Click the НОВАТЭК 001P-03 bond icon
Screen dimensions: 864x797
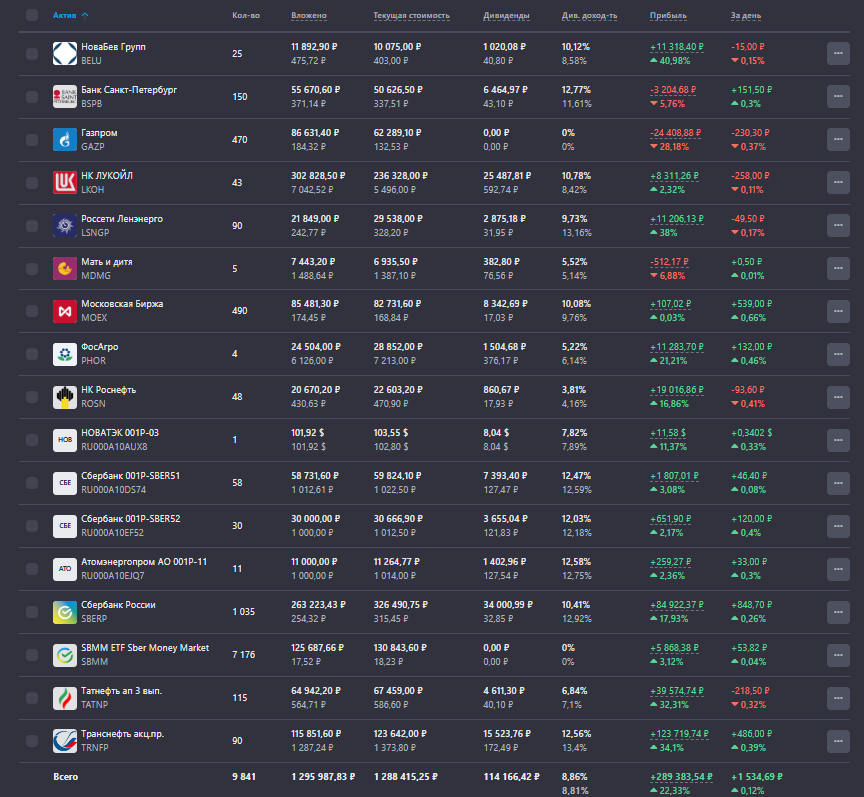click(x=65, y=440)
